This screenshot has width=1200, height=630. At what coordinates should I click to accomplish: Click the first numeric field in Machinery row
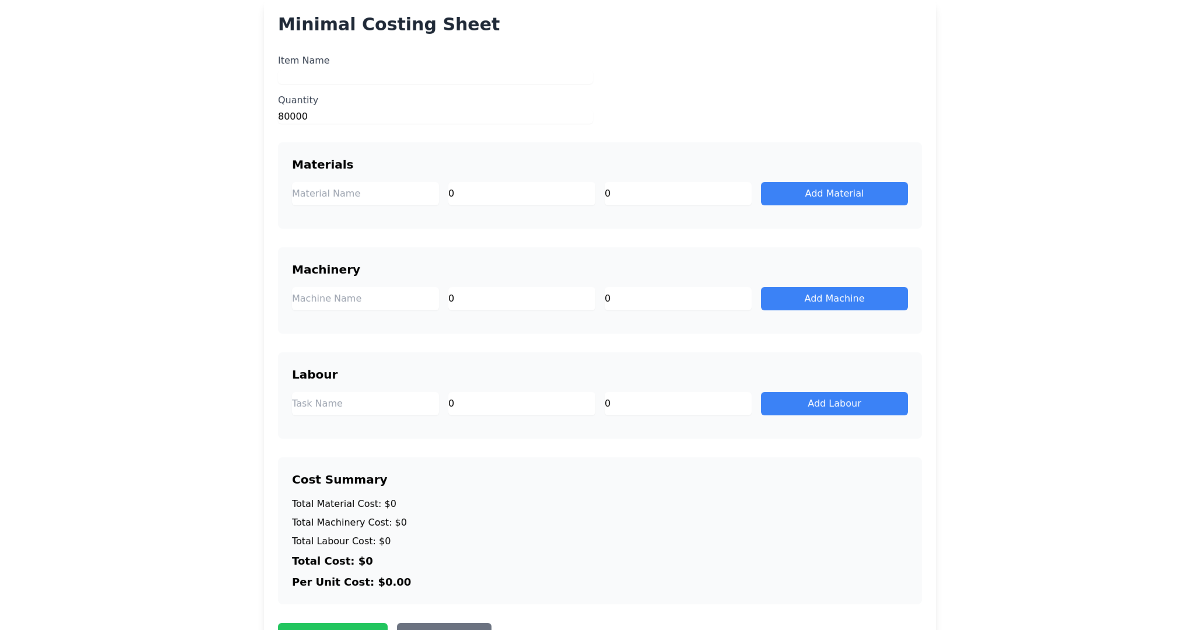coord(519,298)
